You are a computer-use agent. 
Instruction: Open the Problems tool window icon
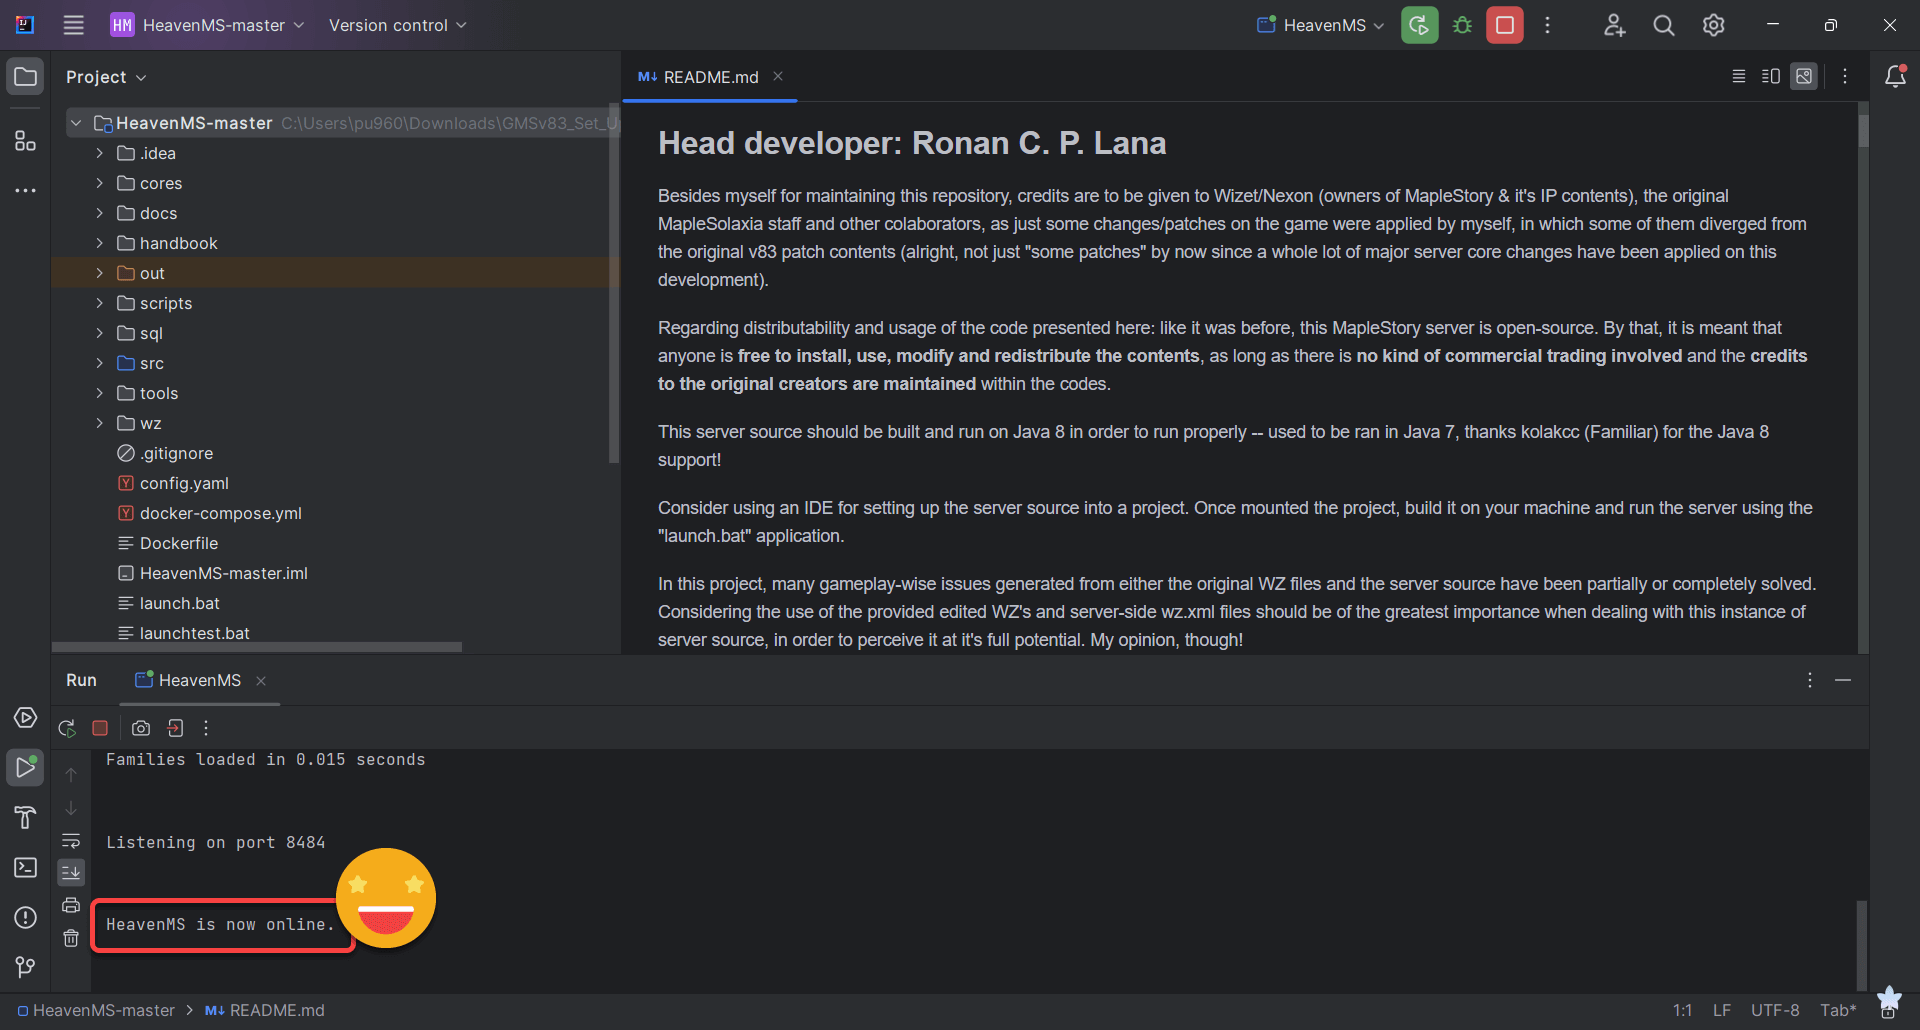pos(25,917)
